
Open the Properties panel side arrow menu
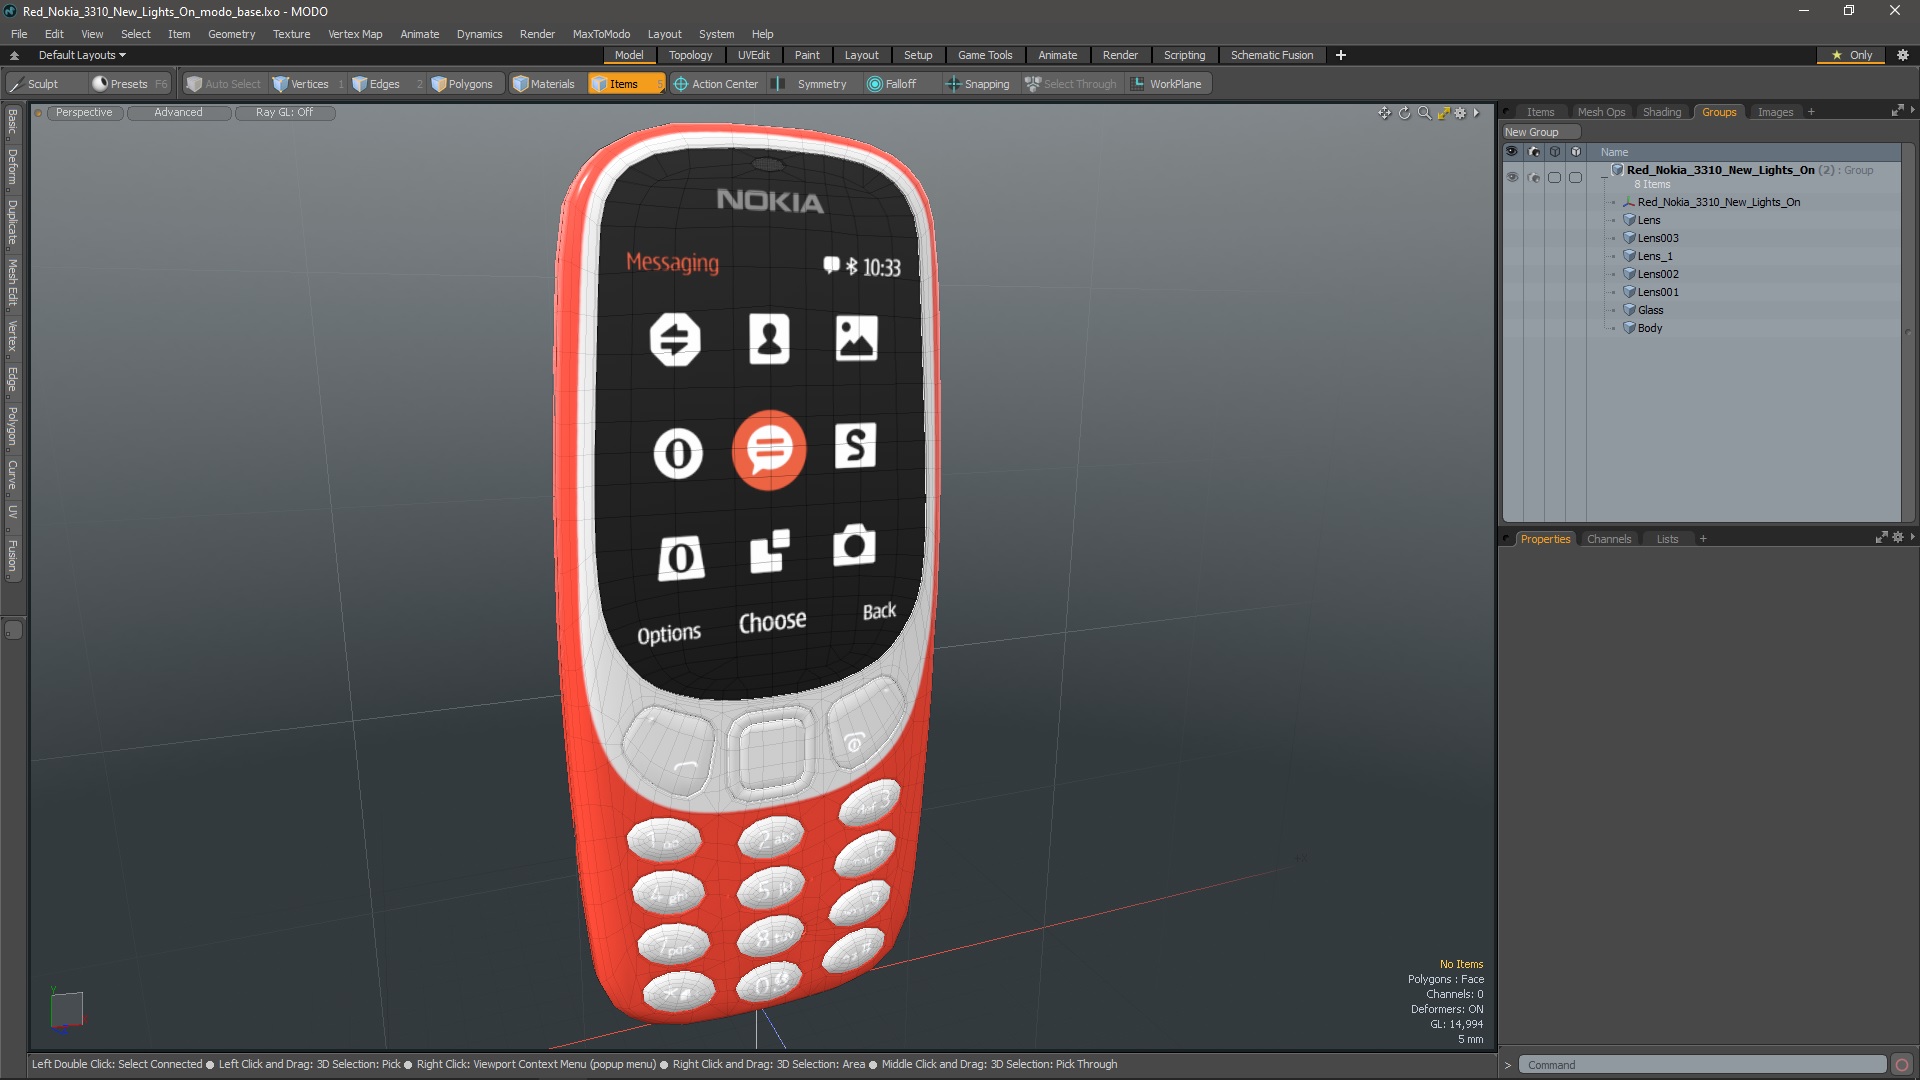pos(1912,537)
